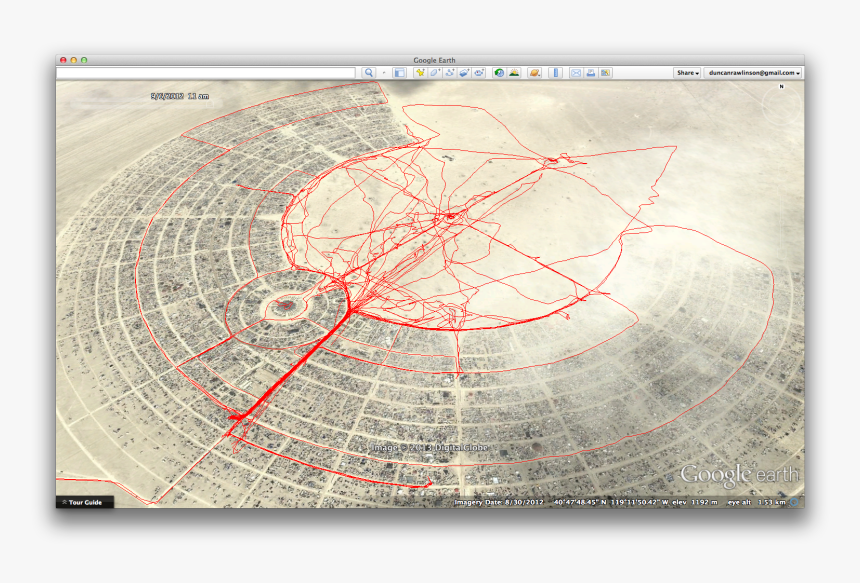Image resolution: width=860 pixels, height=583 pixels.
Task: Open the Ruler measurement tool
Action: (x=555, y=72)
